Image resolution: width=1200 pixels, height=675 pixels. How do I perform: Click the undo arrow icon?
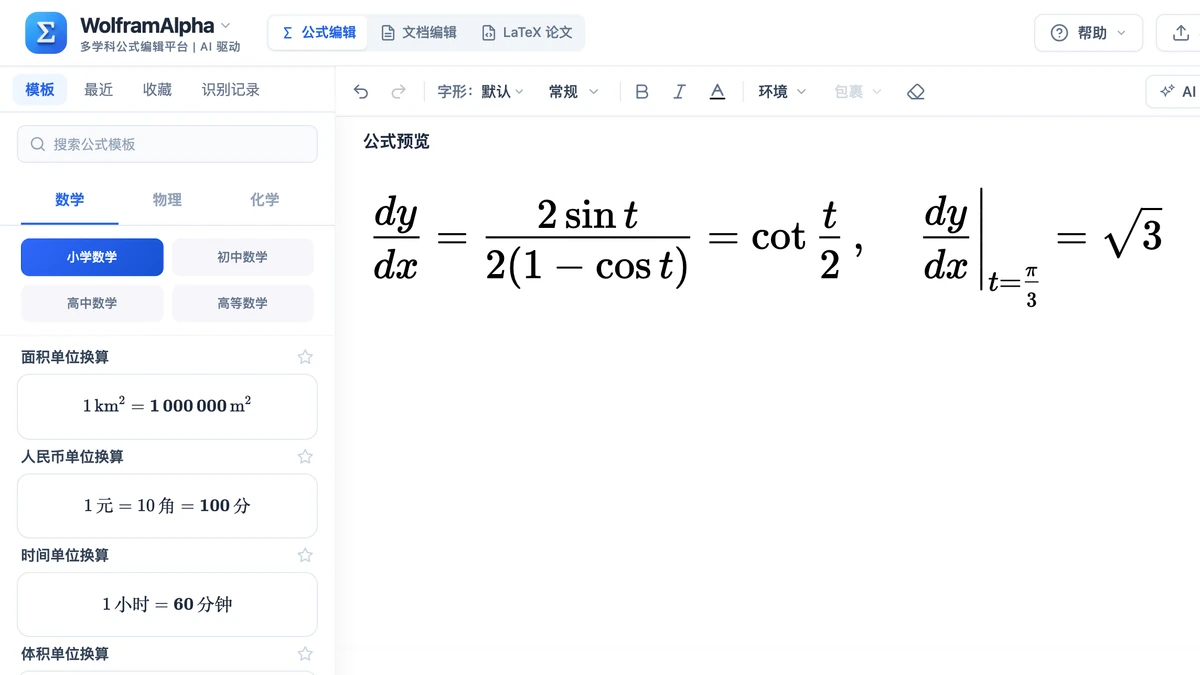click(x=361, y=92)
